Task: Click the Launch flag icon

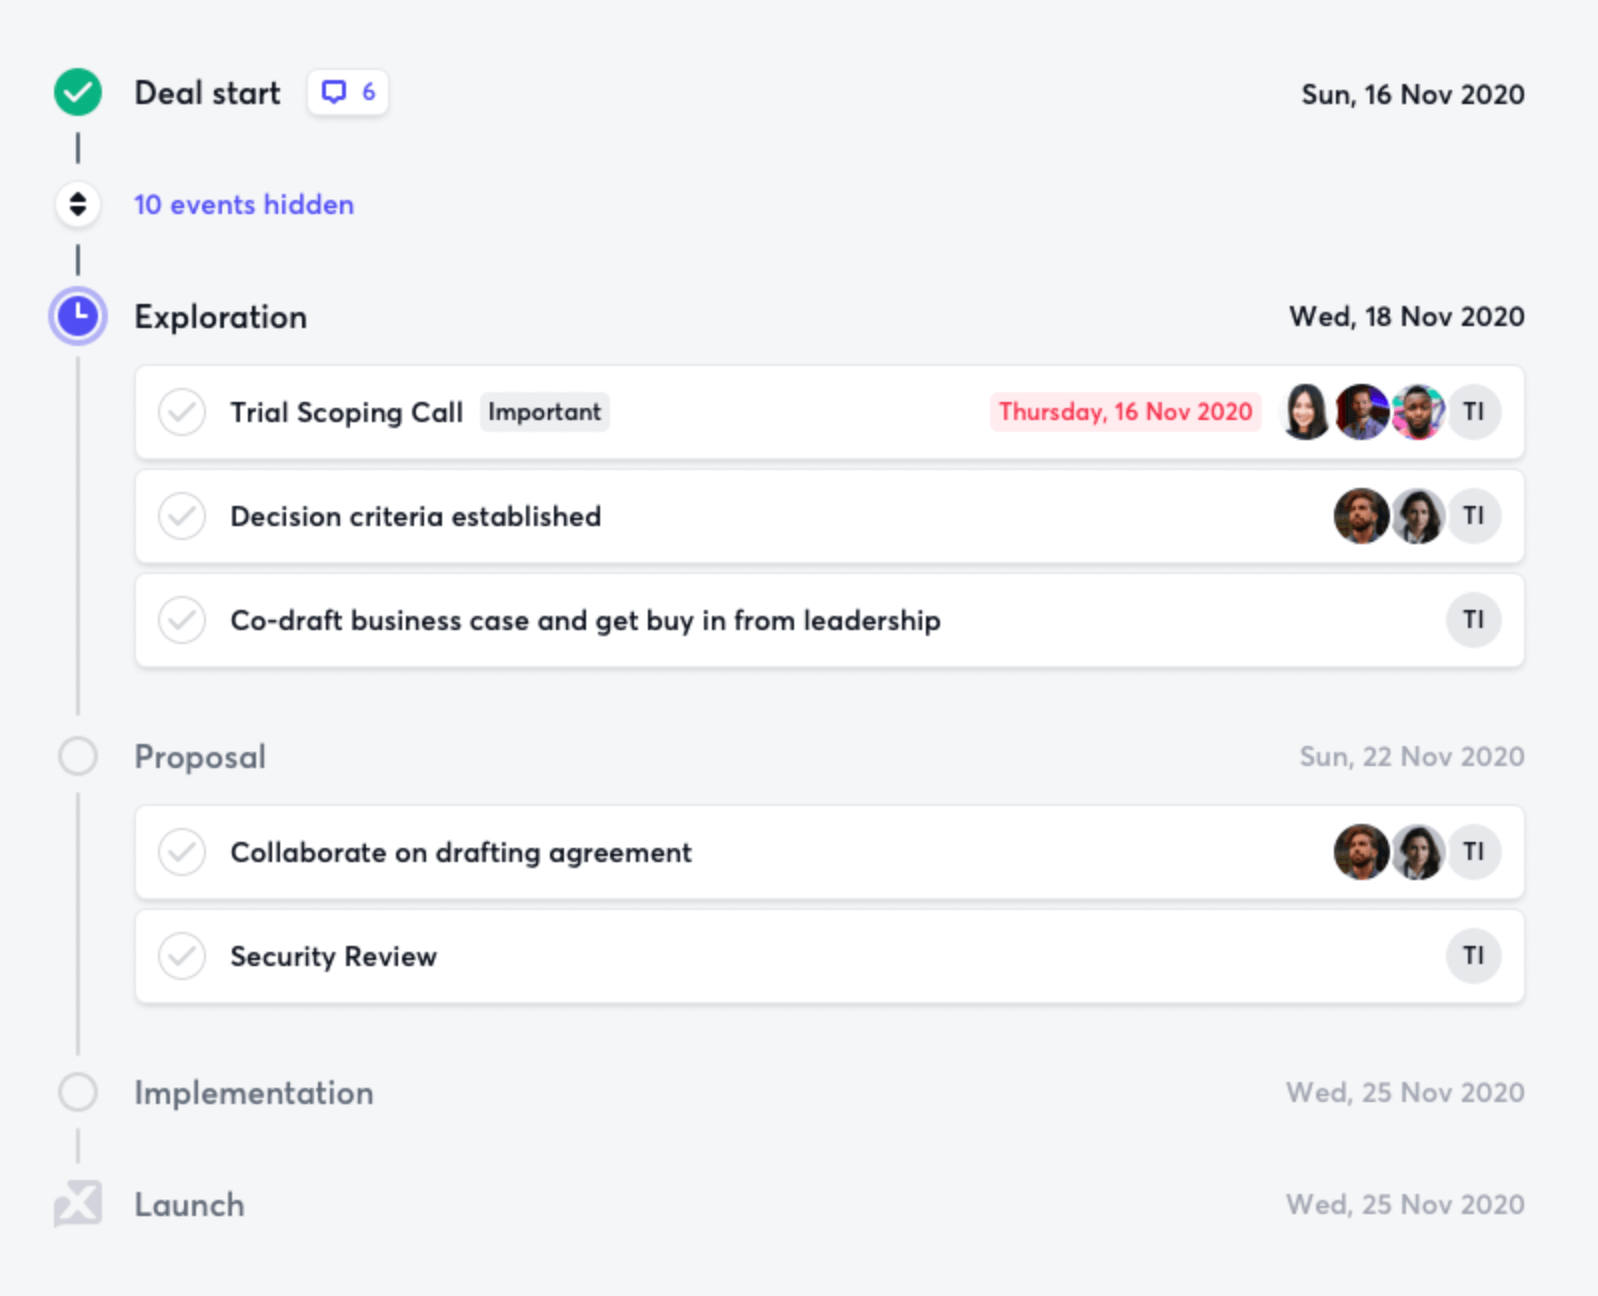Action: pyautogui.click(x=78, y=1203)
